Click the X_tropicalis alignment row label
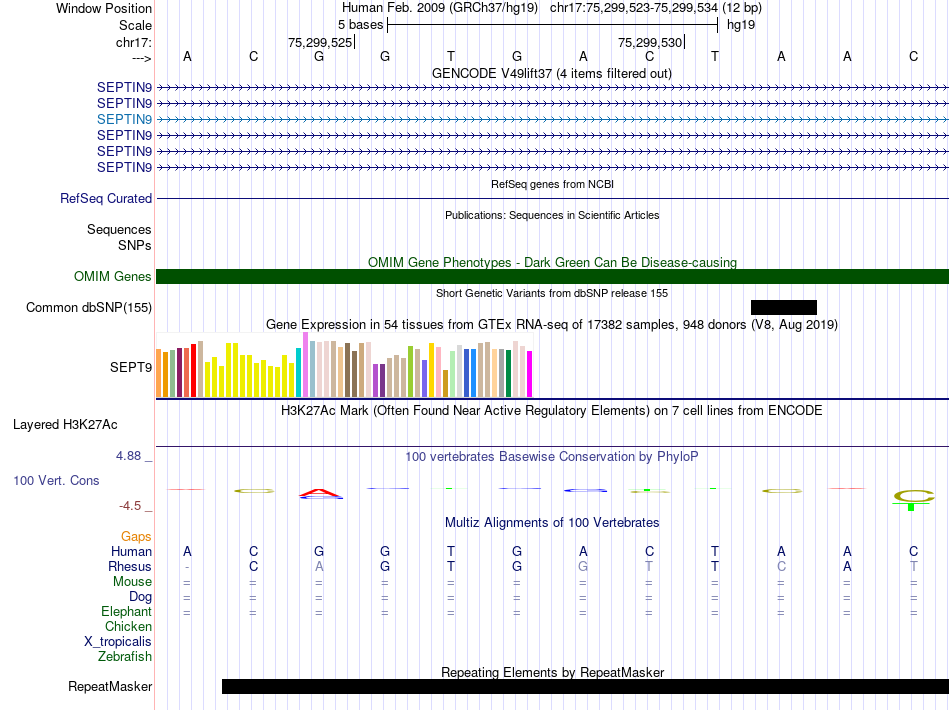Screen dimensions: 950x710 (x=118, y=642)
